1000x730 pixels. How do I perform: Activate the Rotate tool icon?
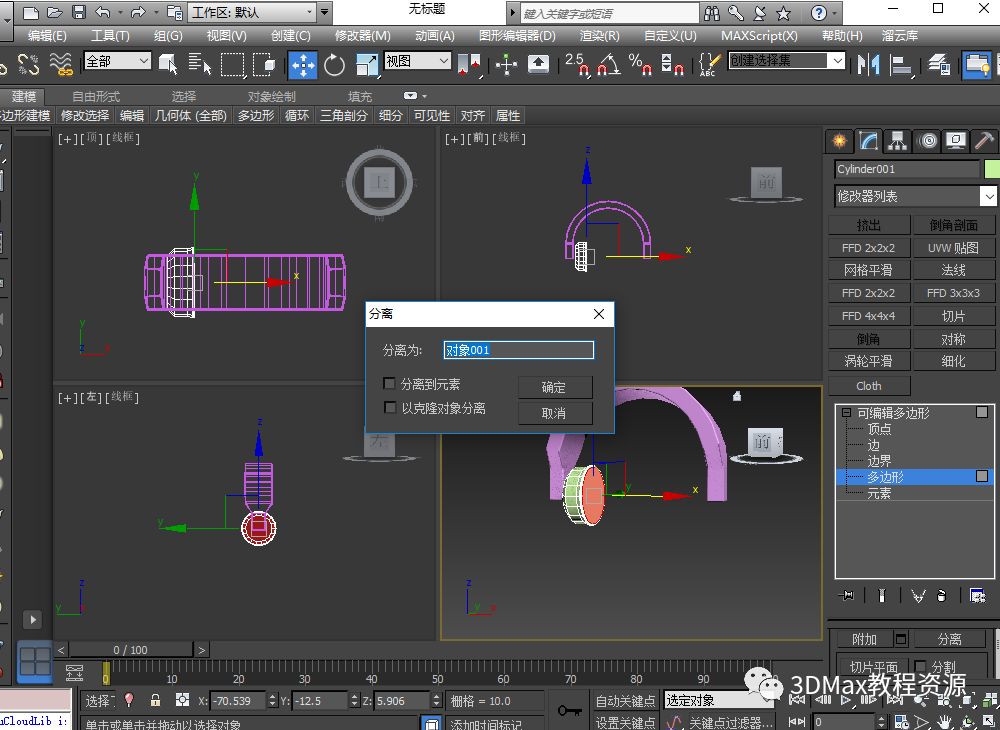pos(335,64)
